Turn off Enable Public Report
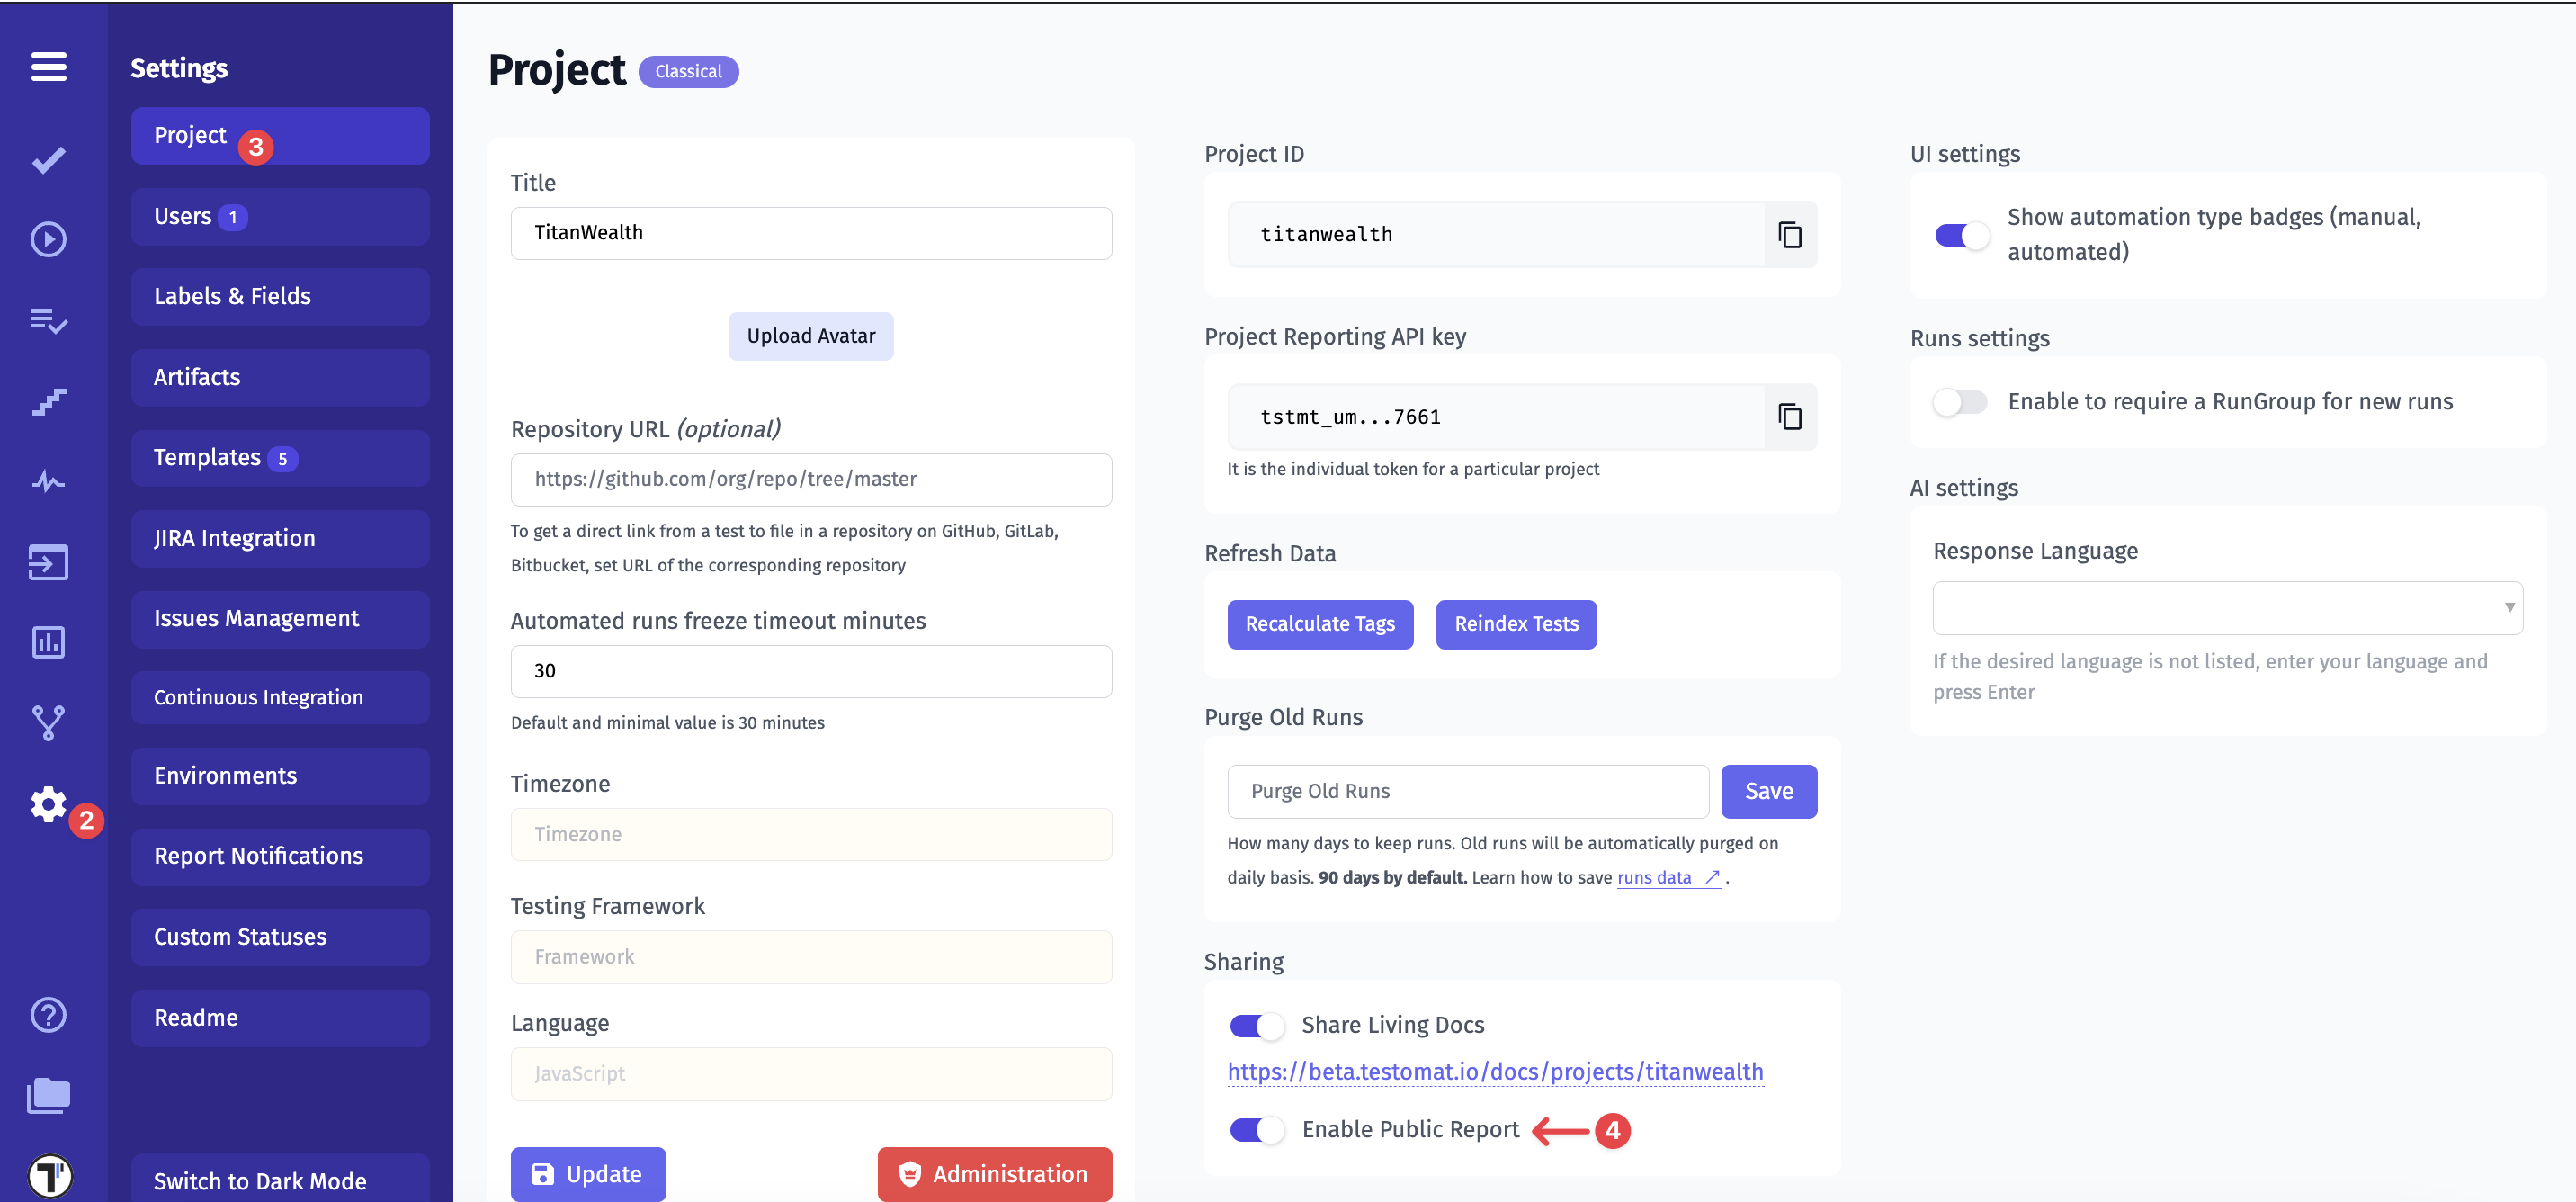The width and height of the screenshot is (2576, 1202). [1257, 1129]
